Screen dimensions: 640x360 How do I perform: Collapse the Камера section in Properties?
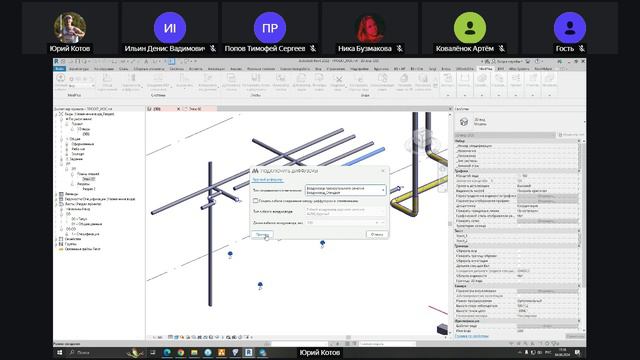pos(579,286)
